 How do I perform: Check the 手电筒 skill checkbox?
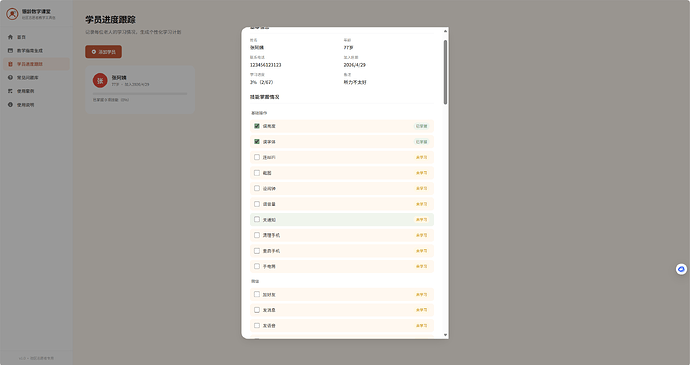[x=257, y=266]
